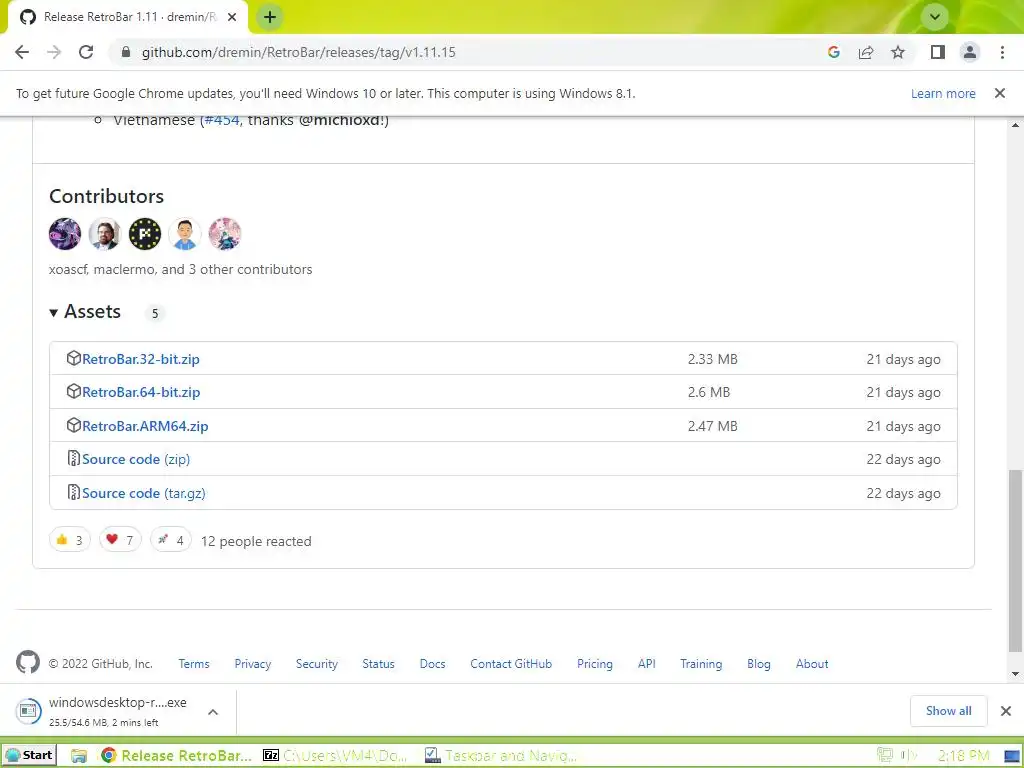1024x768 pixels.
Task: Open the Status footer link
Action: tap(379, 664)
